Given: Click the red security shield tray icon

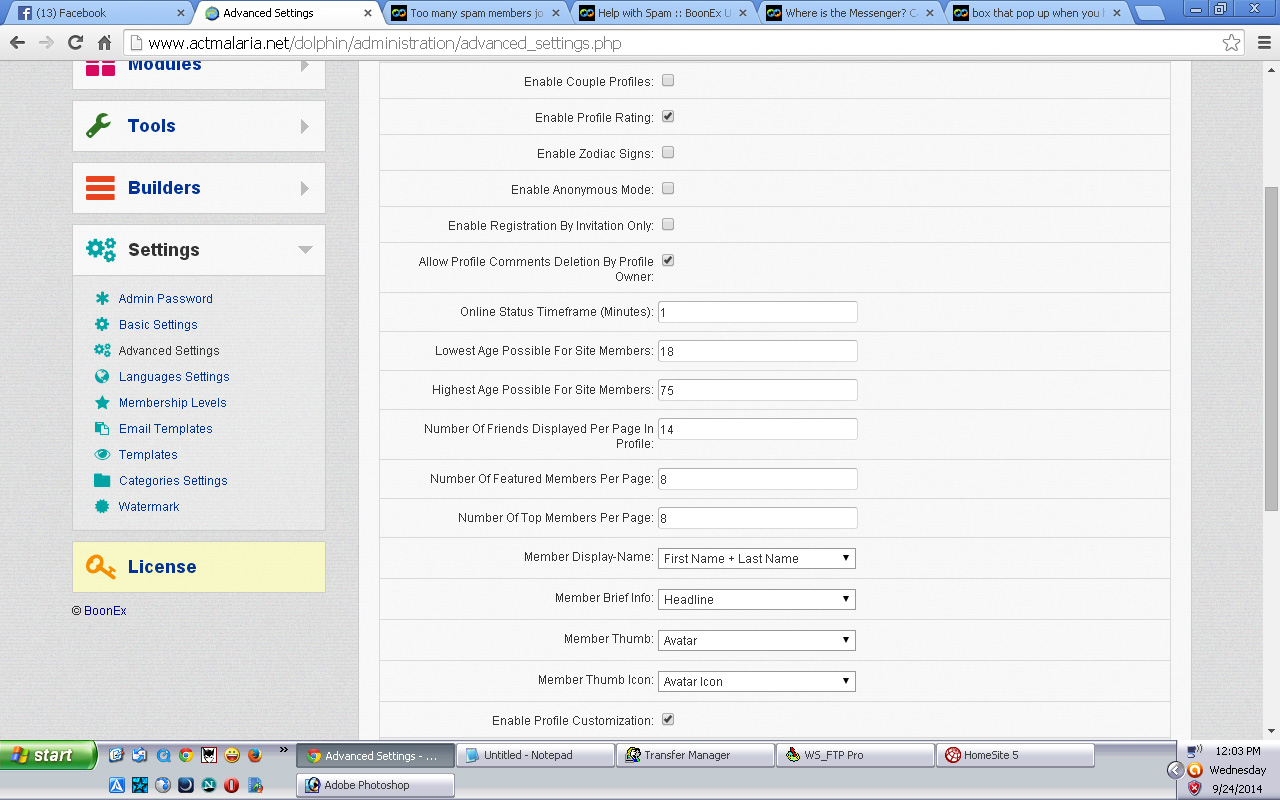Looking at the screenshot, I should [1194, 787].
